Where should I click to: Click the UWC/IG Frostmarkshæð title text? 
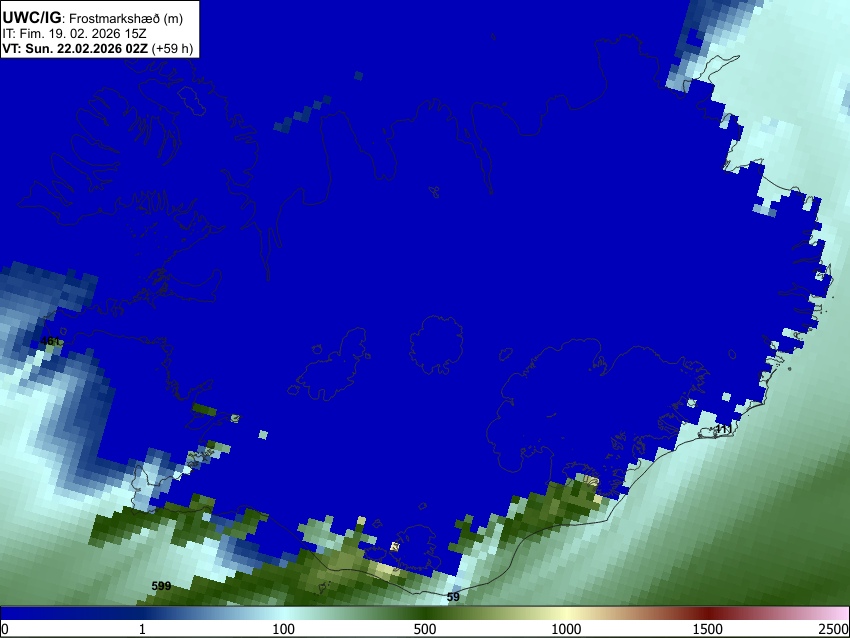point(93,18)
